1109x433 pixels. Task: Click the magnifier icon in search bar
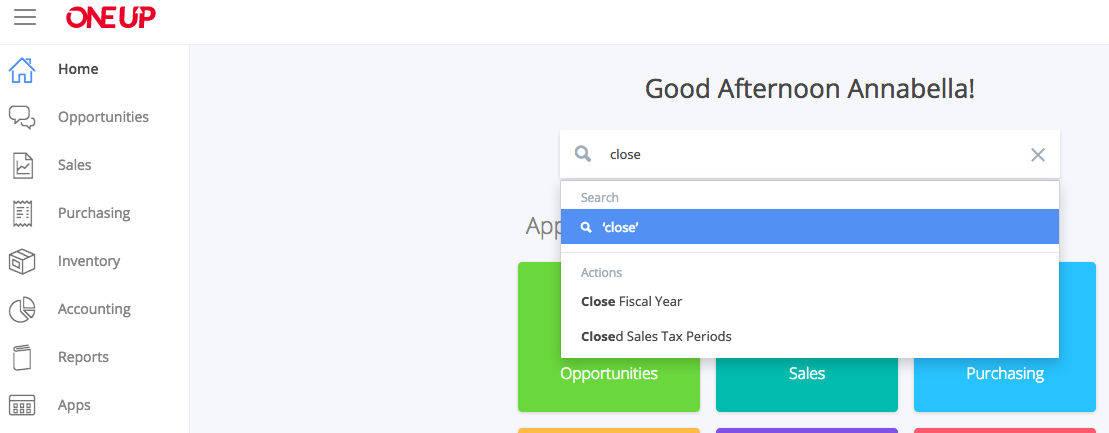pyautogui.click(x=583, y=155)
